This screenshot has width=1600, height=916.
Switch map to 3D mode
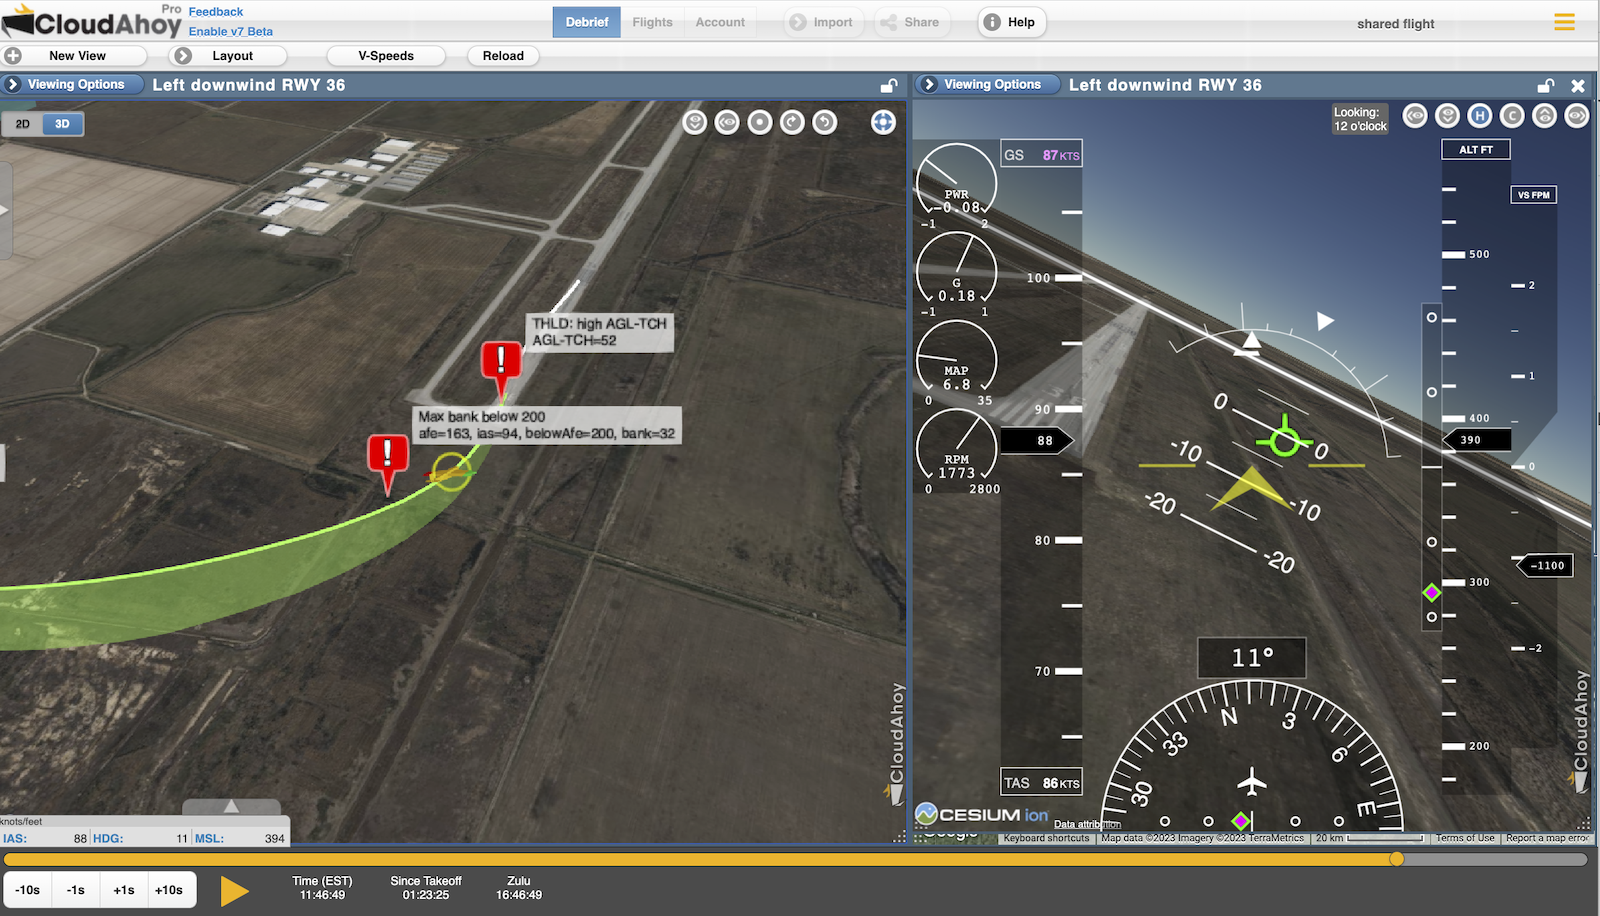click(62, 124)
